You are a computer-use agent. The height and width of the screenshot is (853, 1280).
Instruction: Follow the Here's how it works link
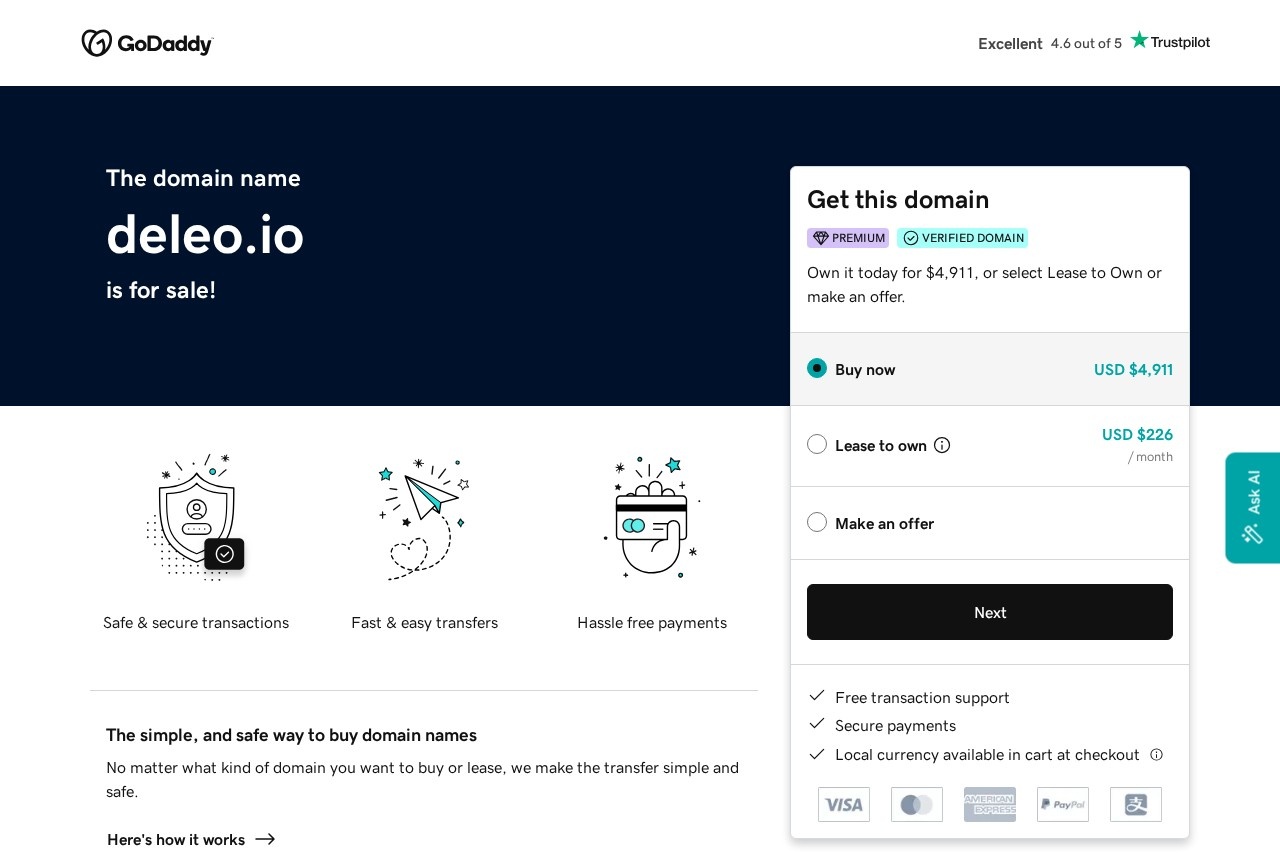[190, 839]
